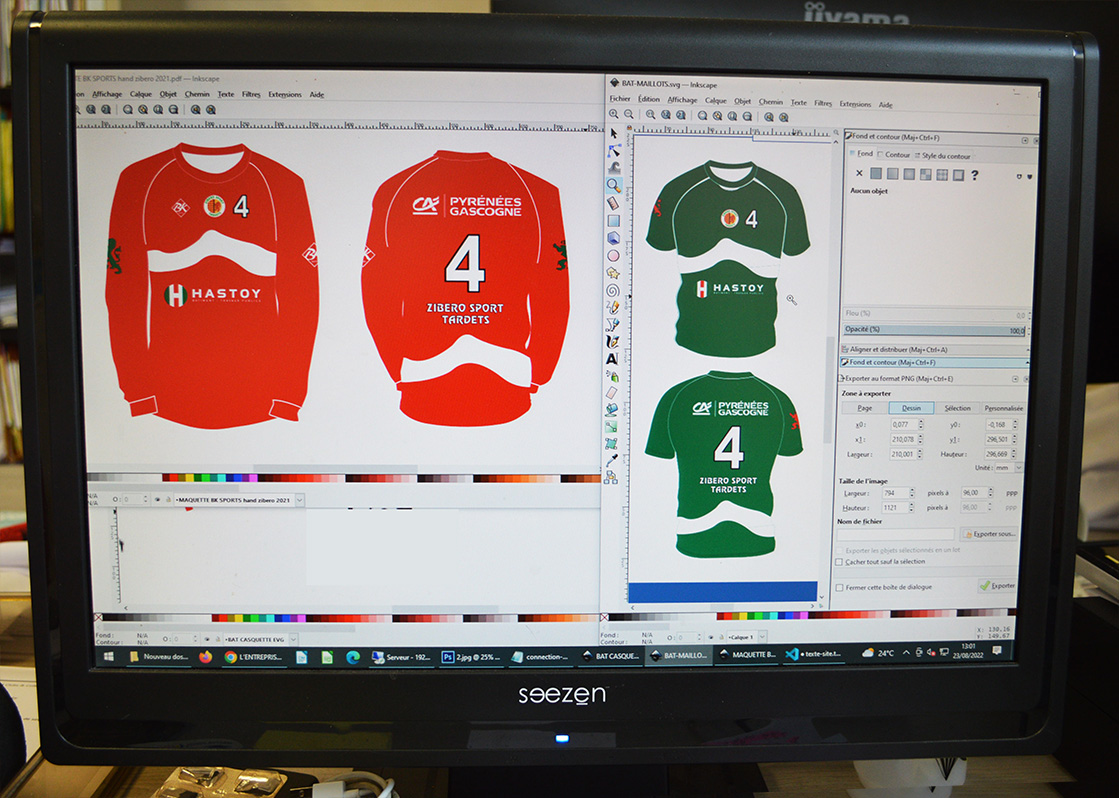Adjust the Opacité (%) slider
Image resolution: width=1119 pixels, height=798 pixels.
[933, 330]
